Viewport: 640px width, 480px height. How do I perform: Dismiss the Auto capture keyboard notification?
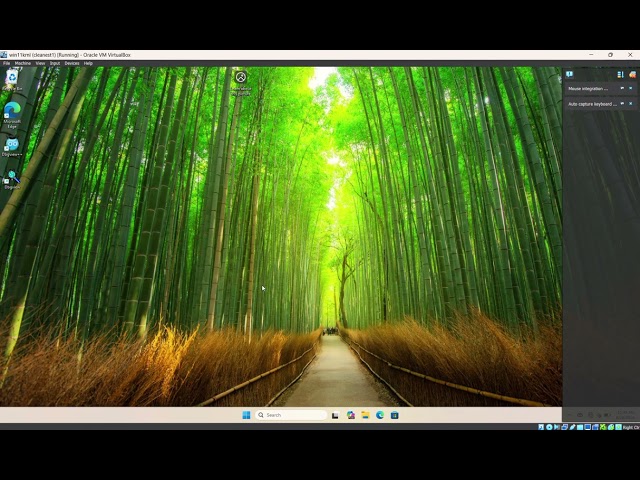pos(631,104)
